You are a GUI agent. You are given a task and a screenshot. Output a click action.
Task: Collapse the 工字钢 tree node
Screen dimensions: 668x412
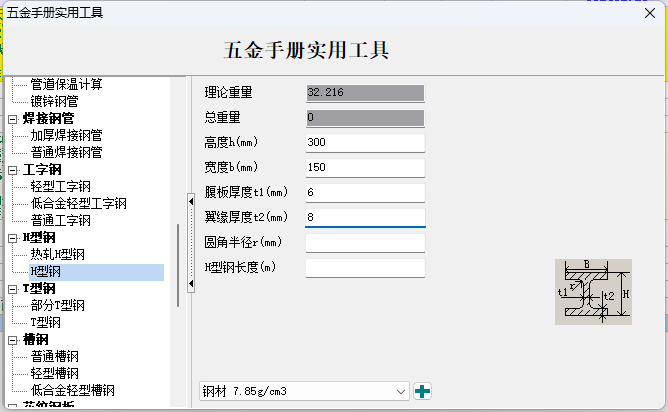point(13,170)
